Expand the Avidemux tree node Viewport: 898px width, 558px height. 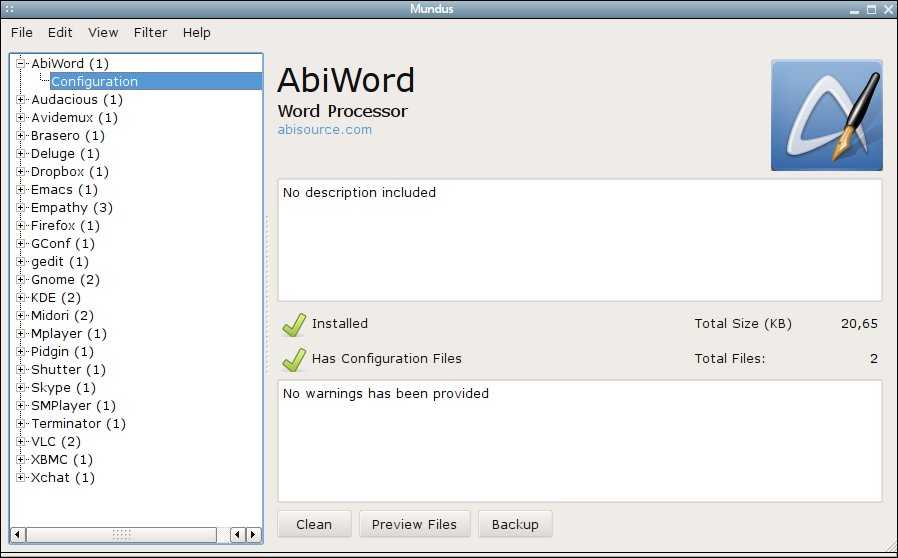21,117
